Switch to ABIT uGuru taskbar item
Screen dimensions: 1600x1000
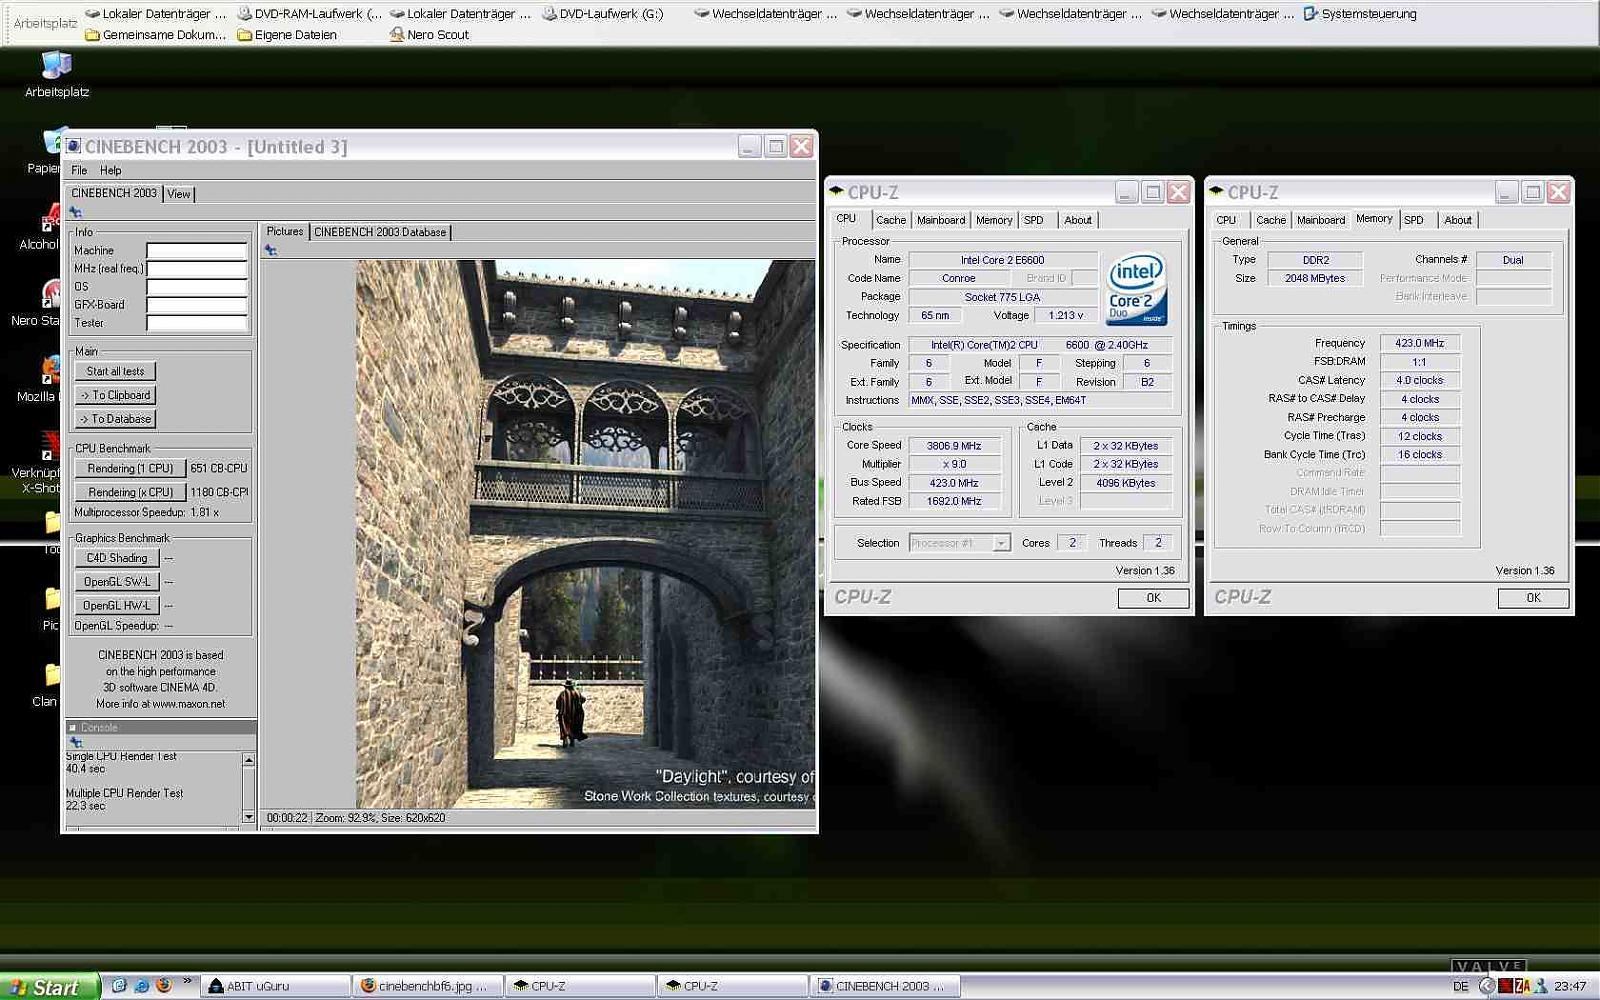(276, 986)
